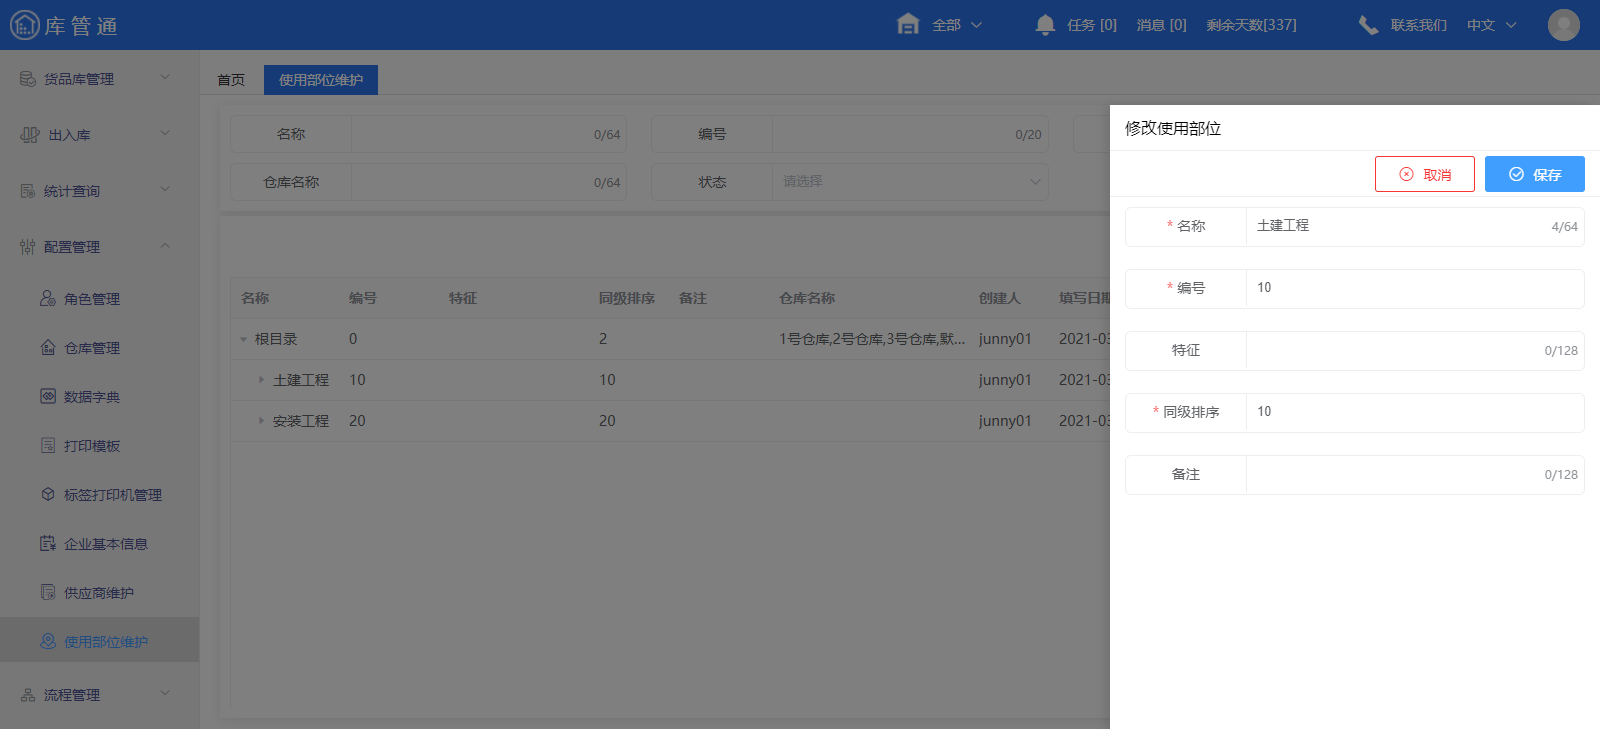Click the 流程管理 sidebar icon
1600x729 pixels.
(28, 694)
